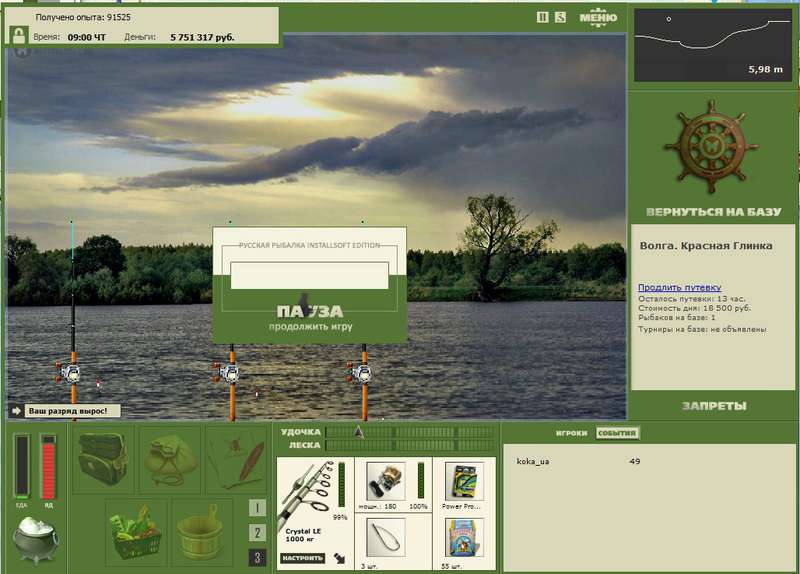Open the notebook with feather quill icon
Viewport: 800px width, 574px height.
pos(236,460)
